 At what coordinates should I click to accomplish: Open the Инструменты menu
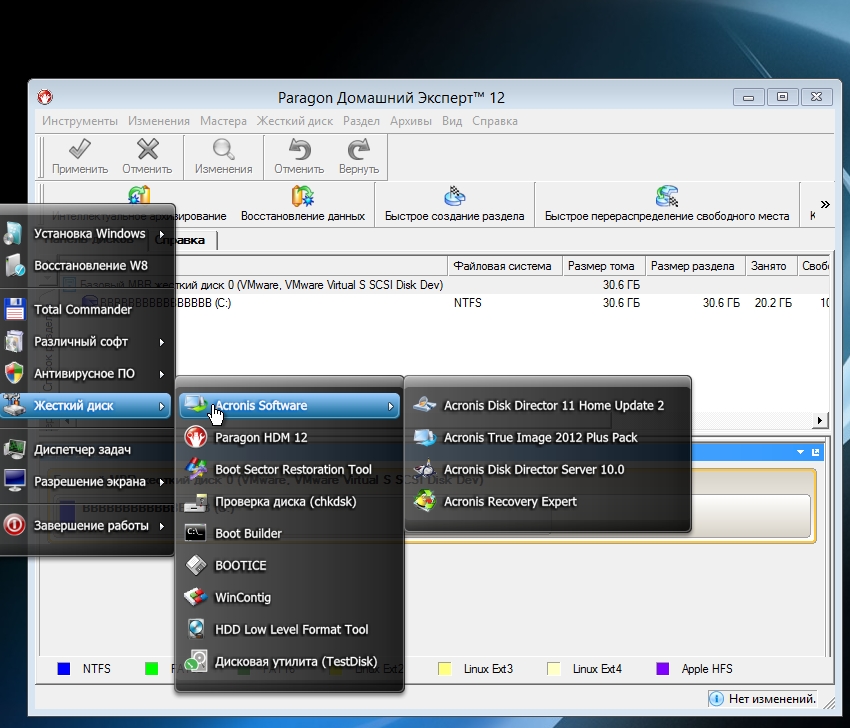click(80, 121)
